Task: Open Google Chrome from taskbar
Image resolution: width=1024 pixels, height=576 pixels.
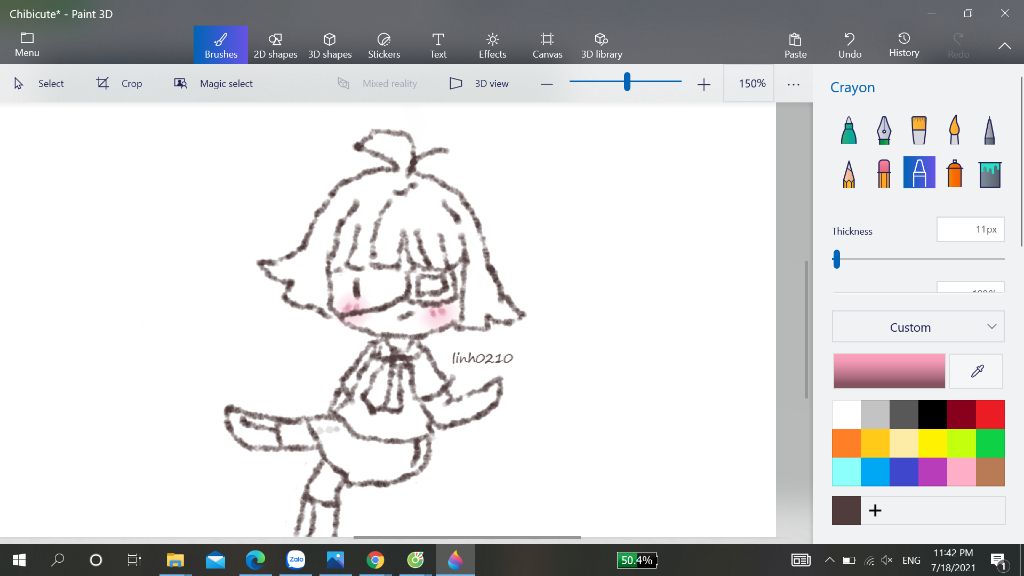Action: coord(375,560)
